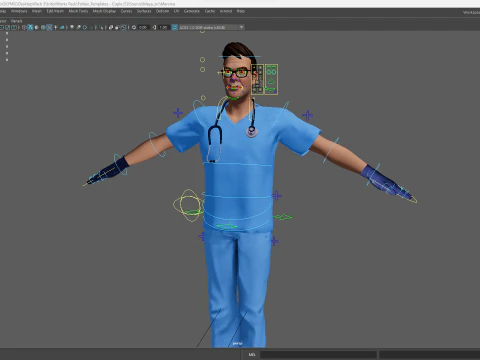Toggle the Motion Blur icon

(x=78, y=27)
